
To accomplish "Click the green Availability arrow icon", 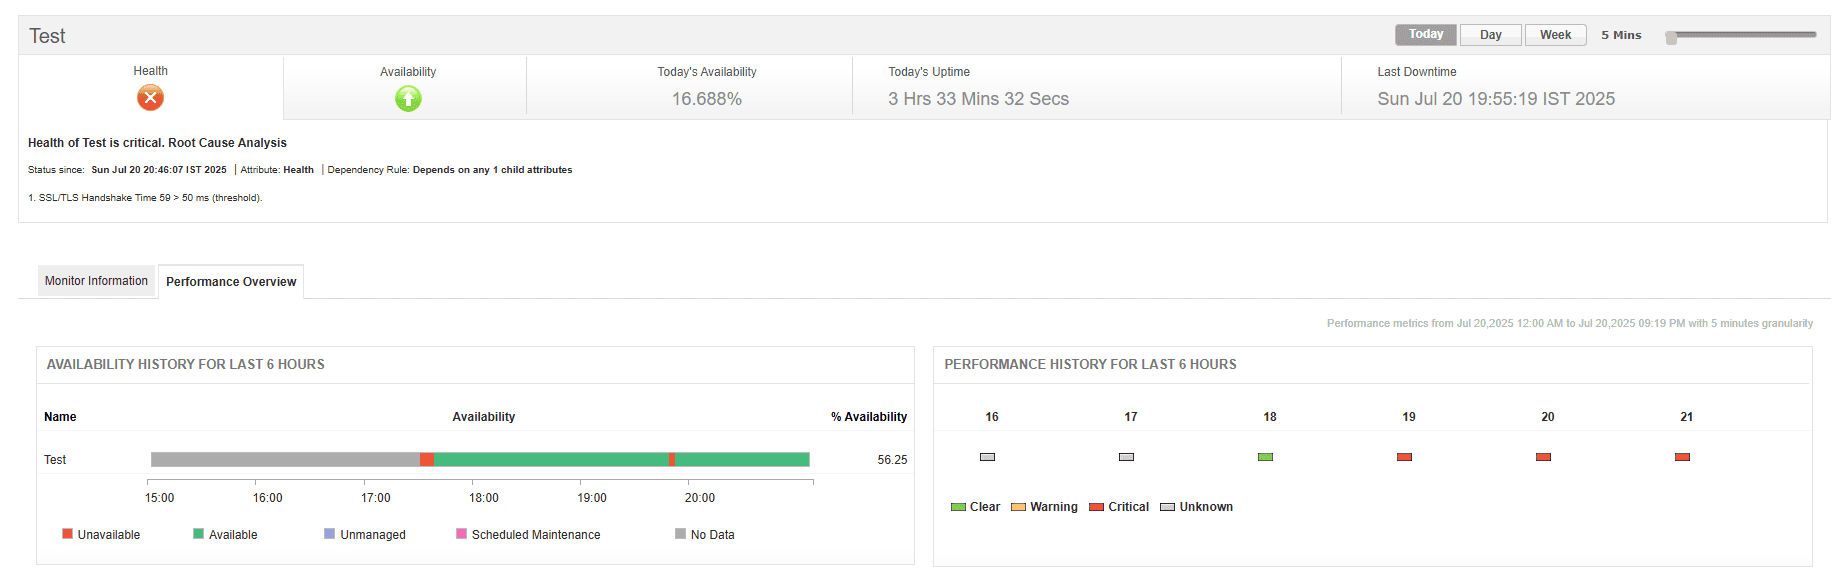I will pyautogui.click(x=407, y=97).
